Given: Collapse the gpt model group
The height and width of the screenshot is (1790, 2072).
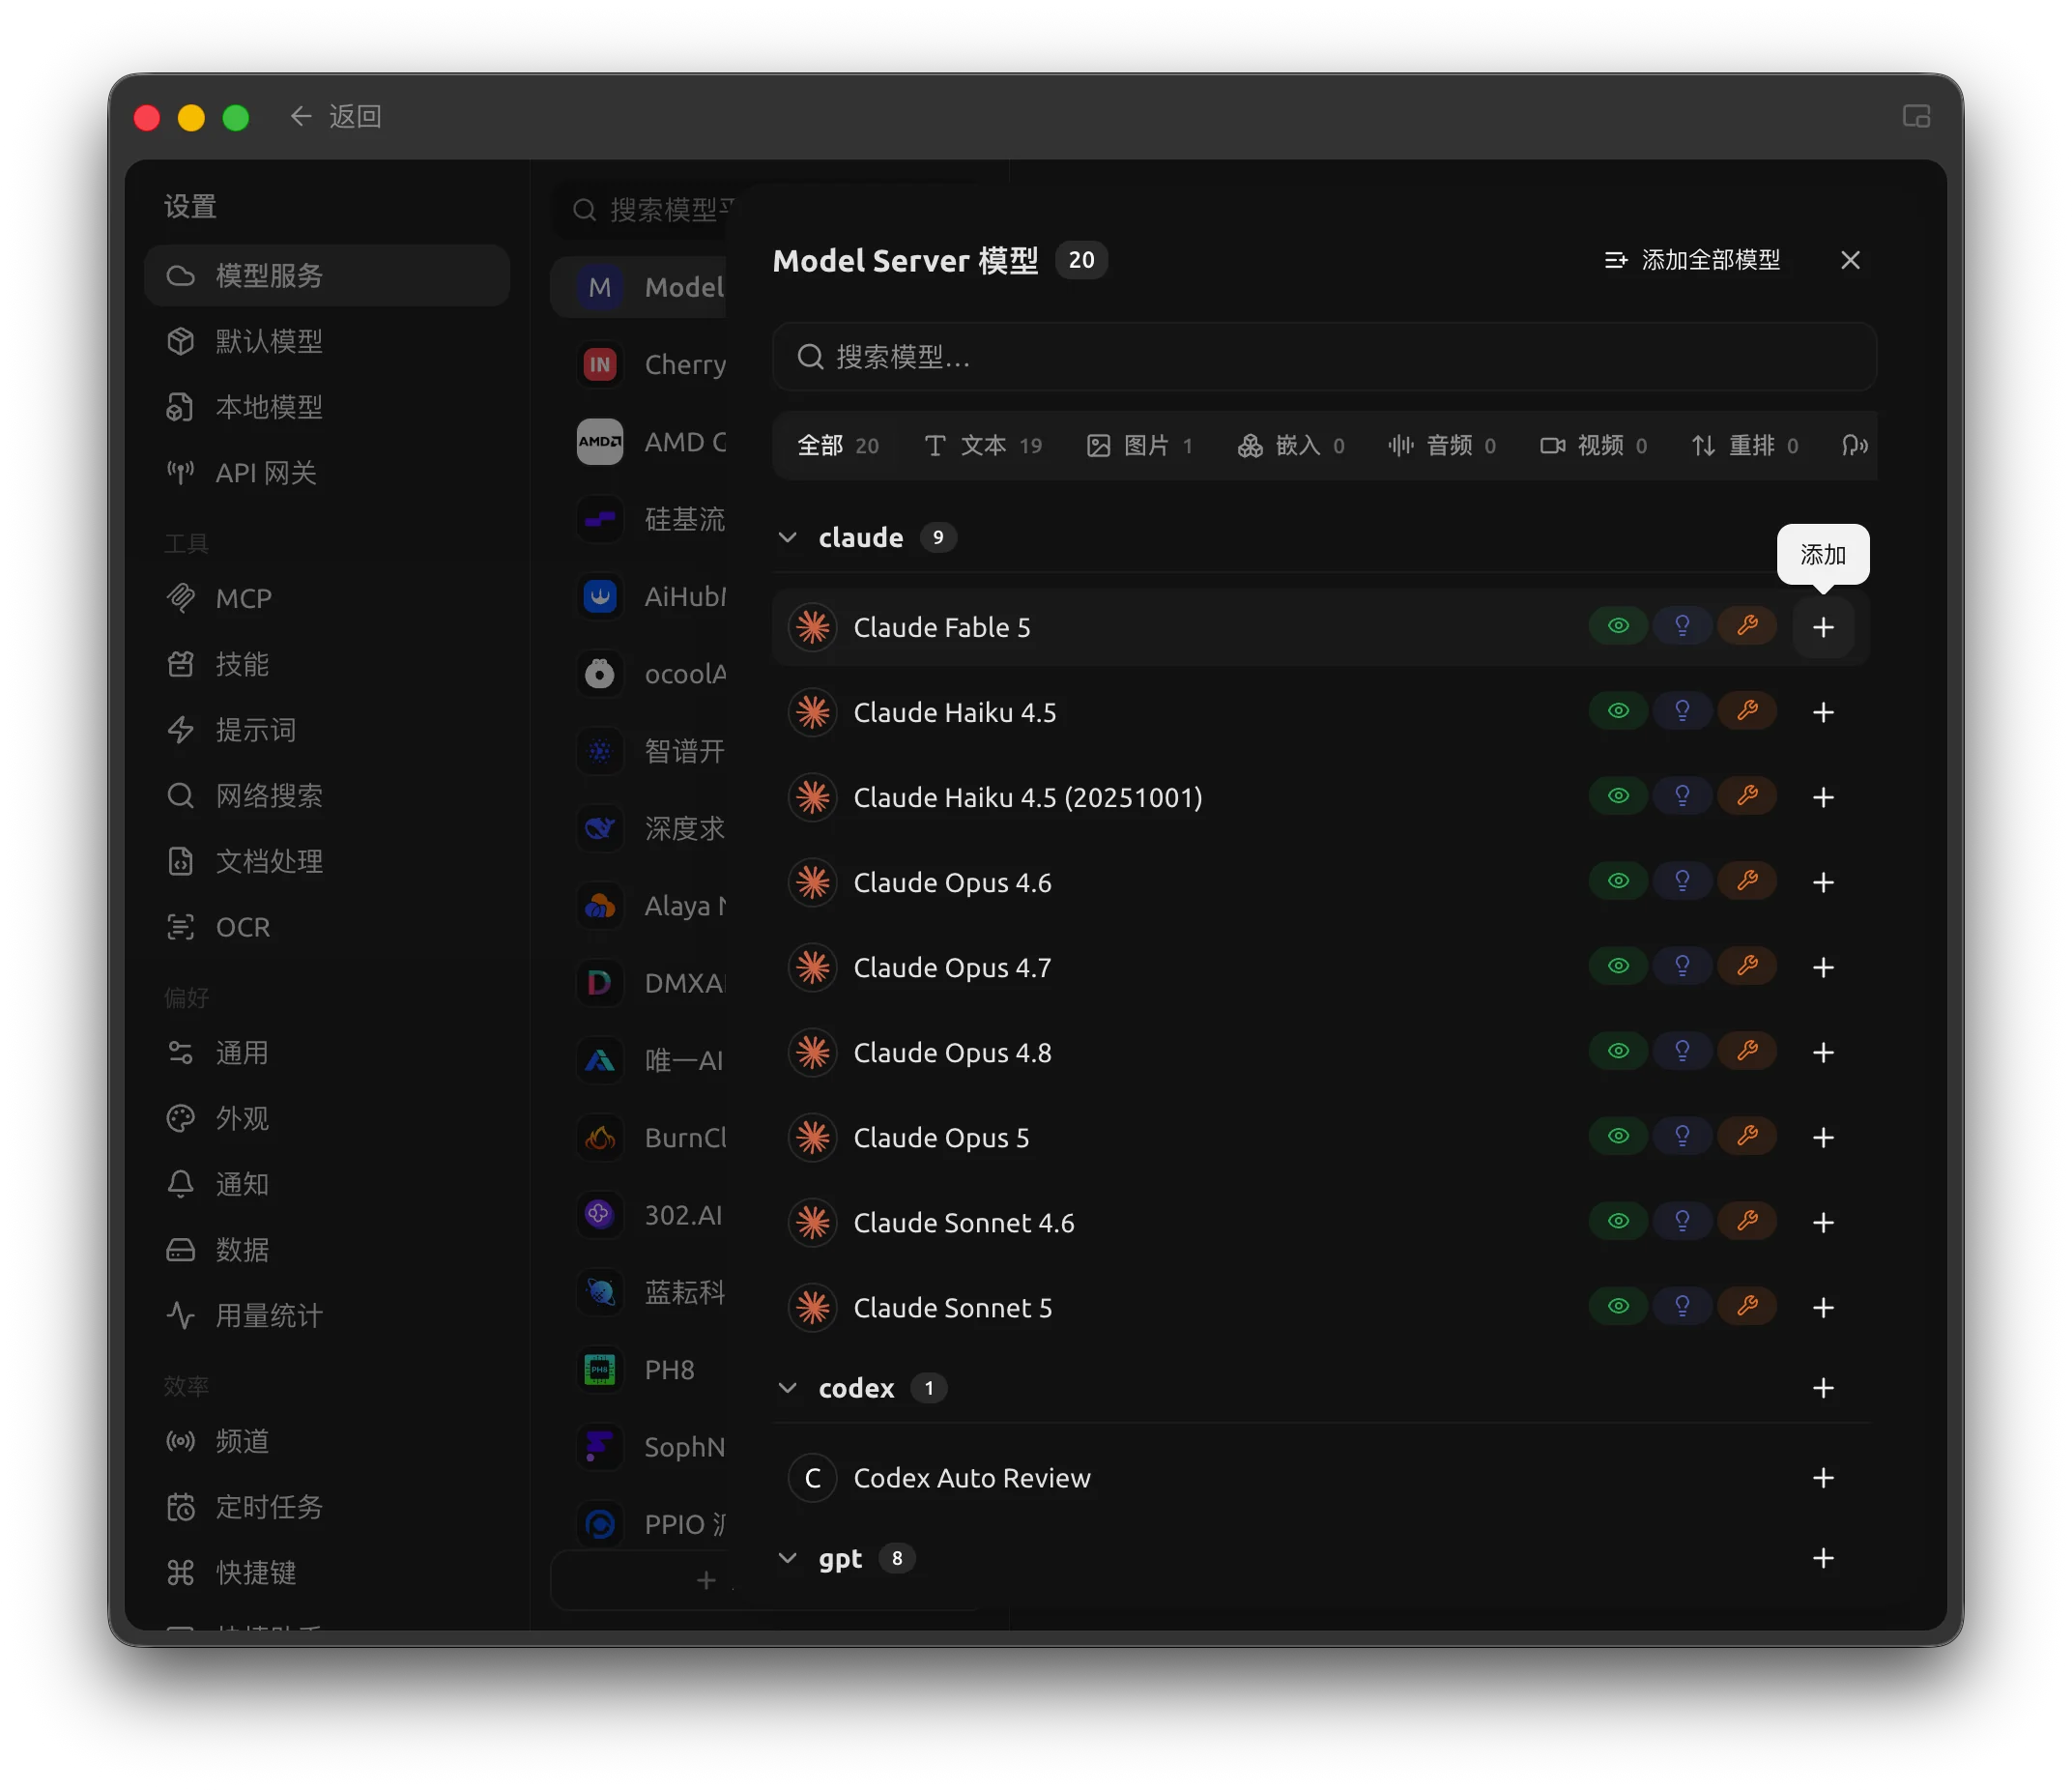Looking at the screenshot, I should pyautogui.click(x=788, y=1558).
